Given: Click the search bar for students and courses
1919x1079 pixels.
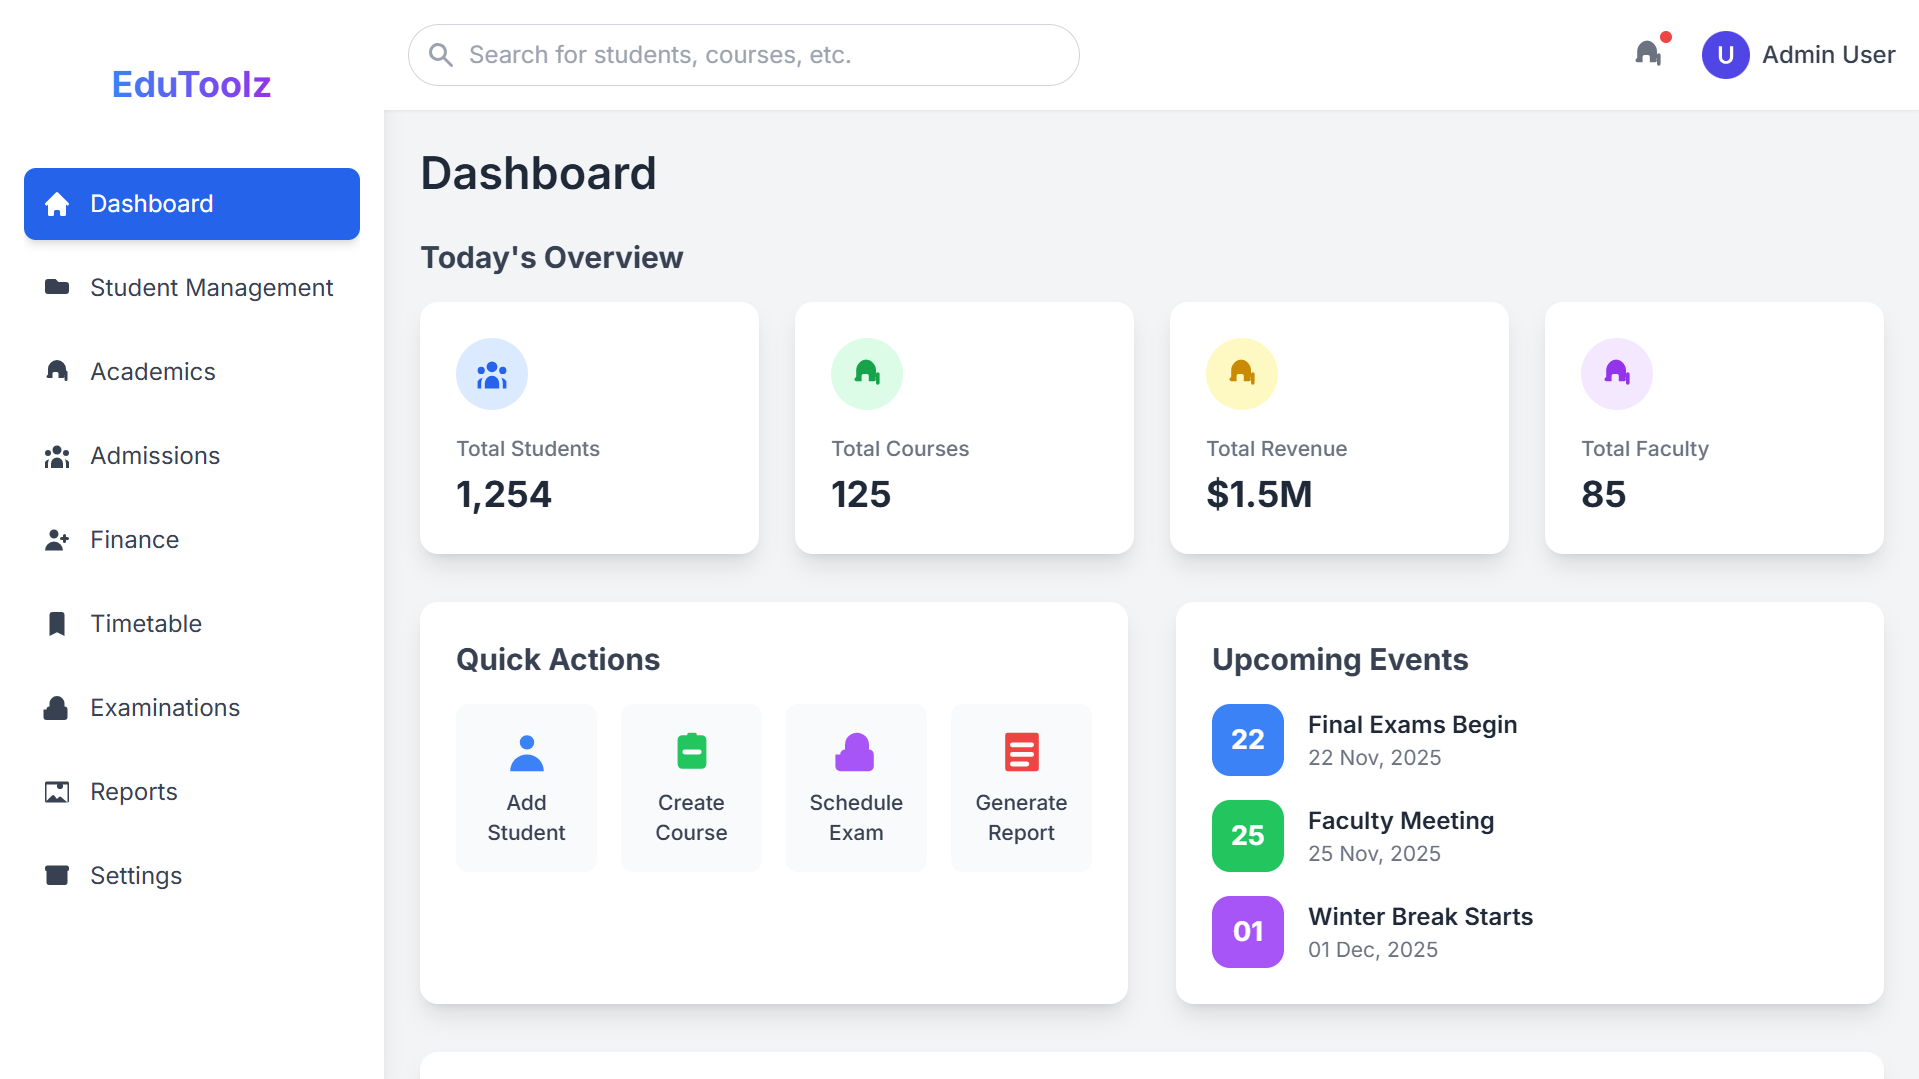Looking at the screenshot, I should [x=742, y=54].
